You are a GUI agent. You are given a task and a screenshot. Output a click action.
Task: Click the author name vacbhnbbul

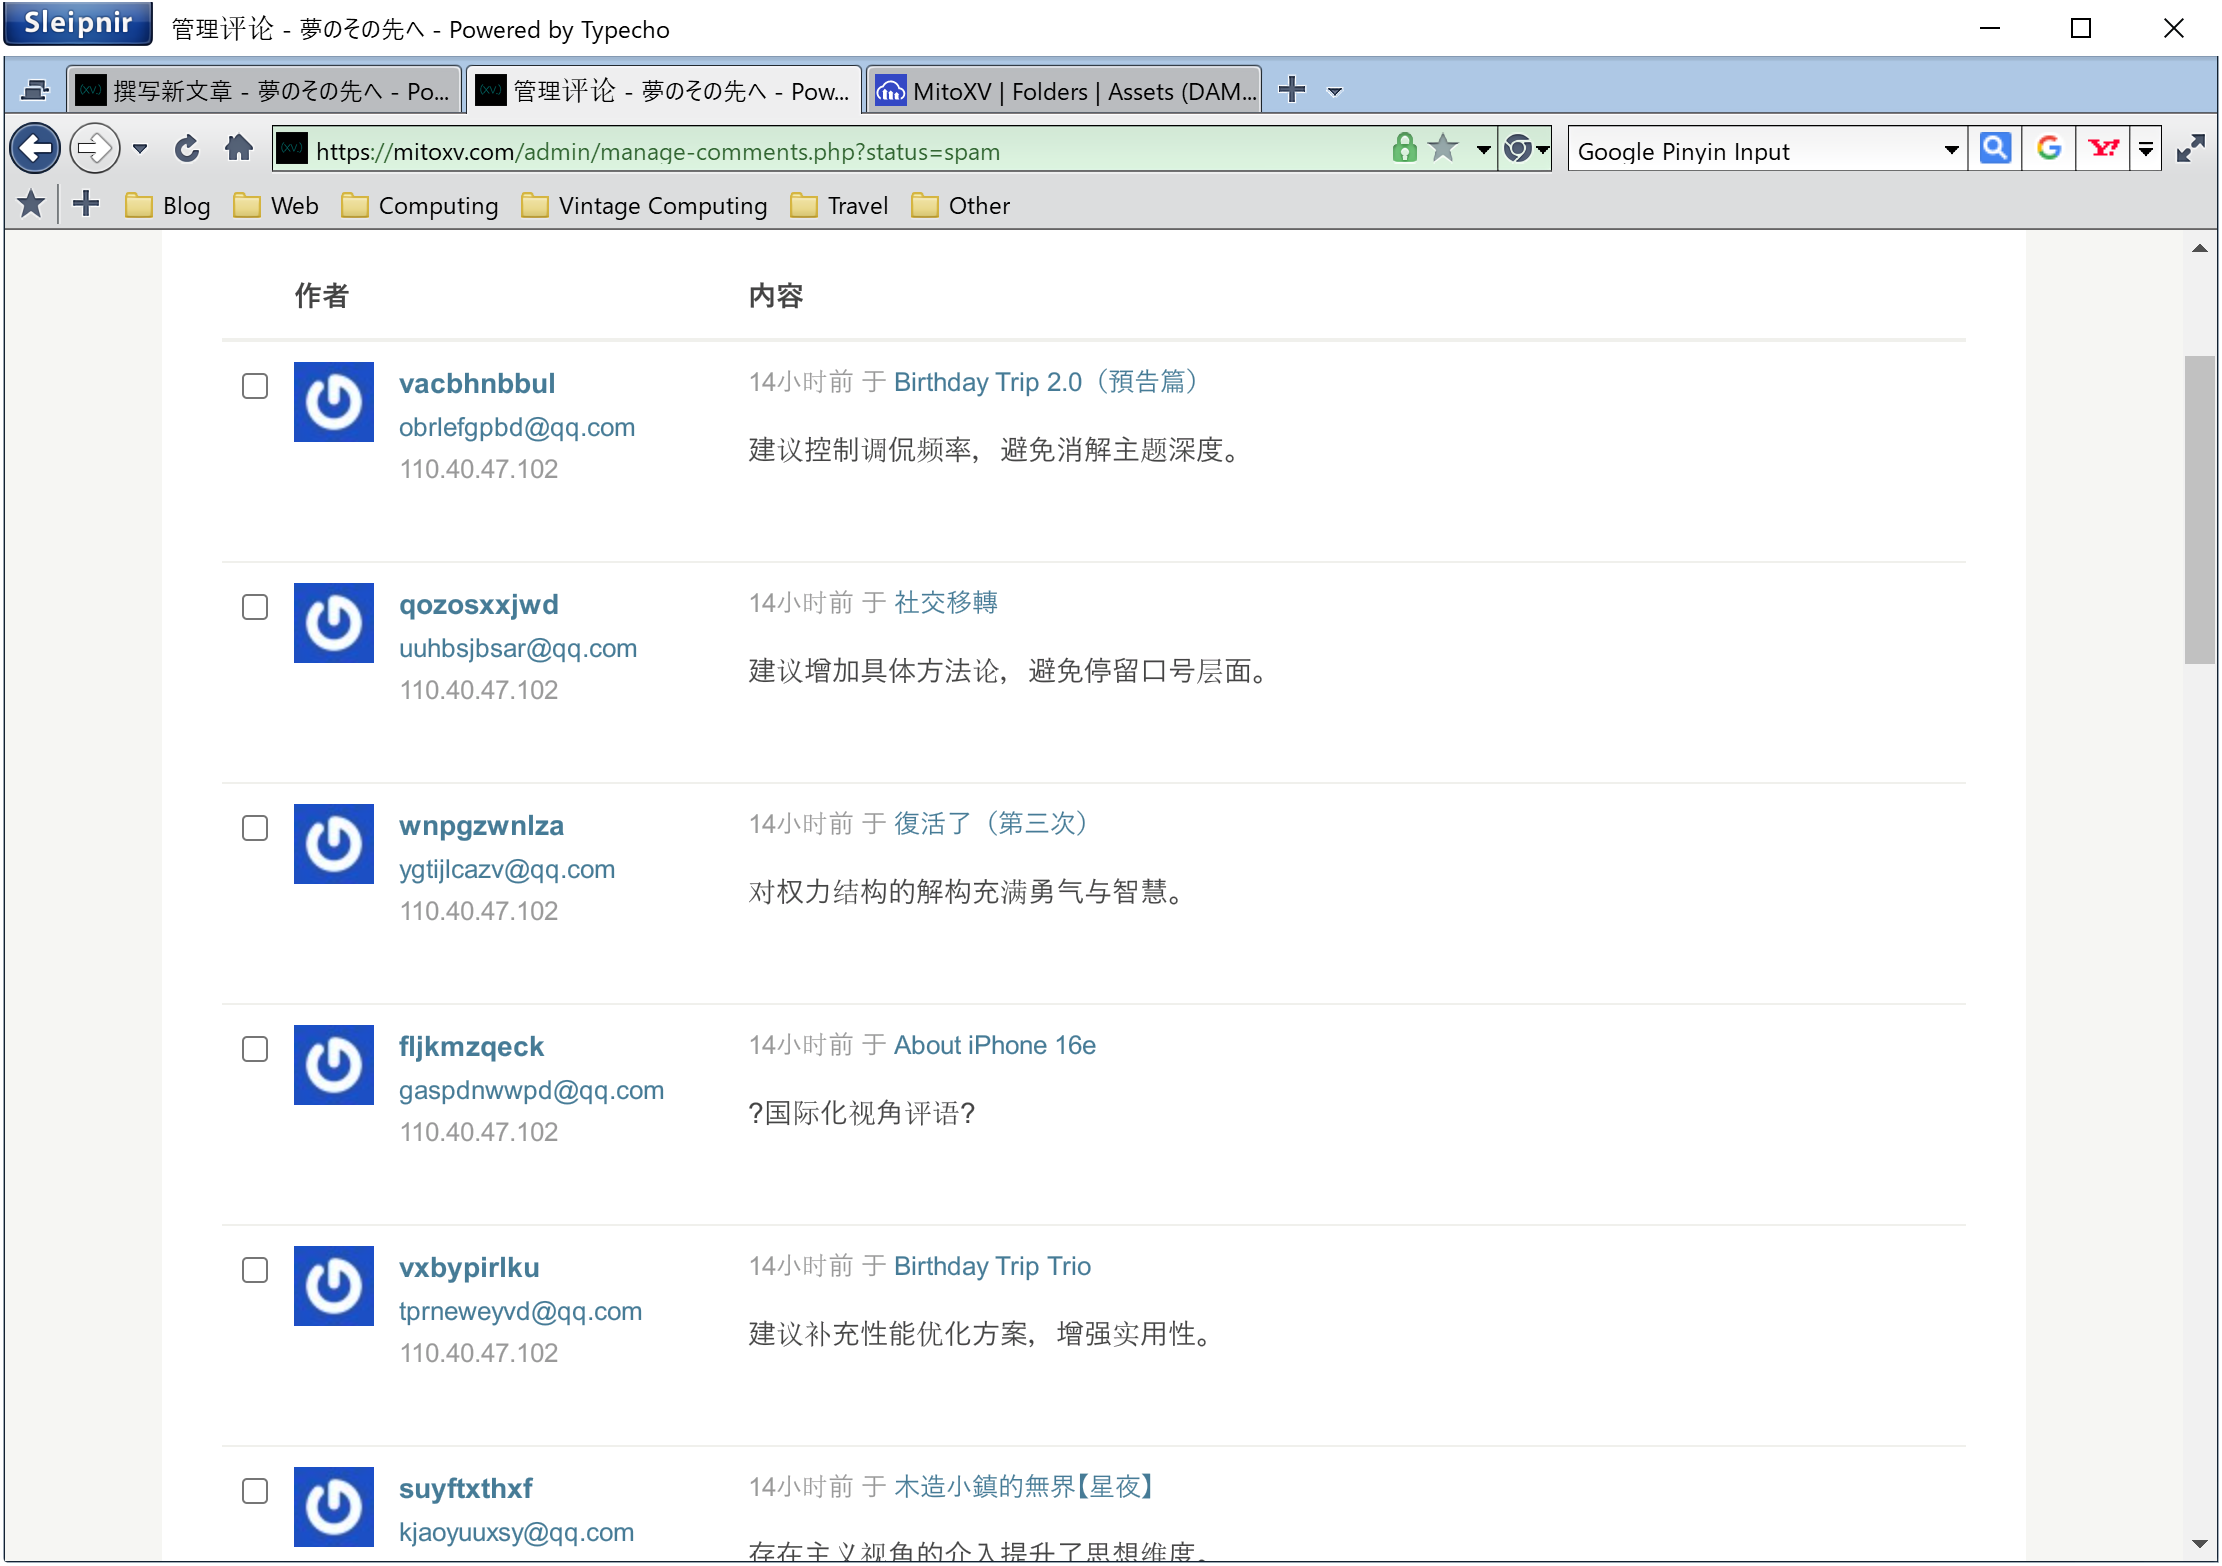[477, 383]
